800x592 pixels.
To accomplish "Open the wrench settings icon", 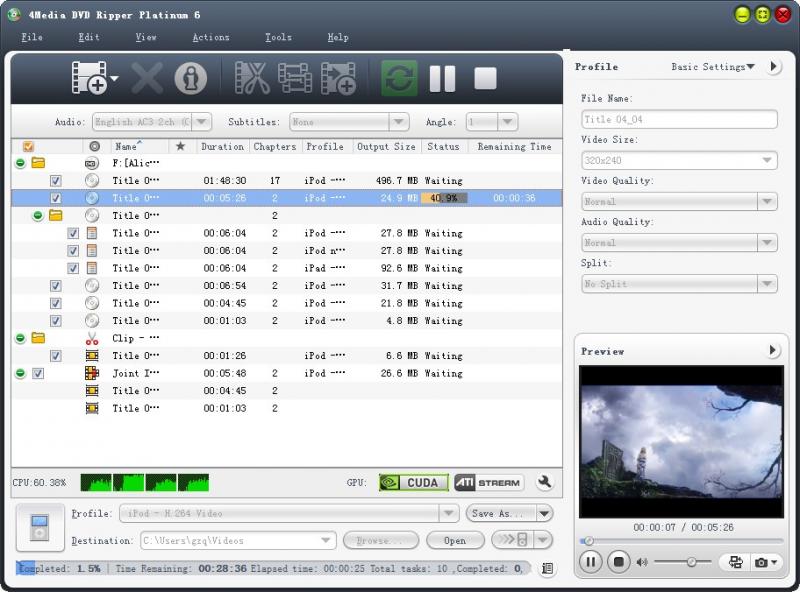I will coord(544,482).
